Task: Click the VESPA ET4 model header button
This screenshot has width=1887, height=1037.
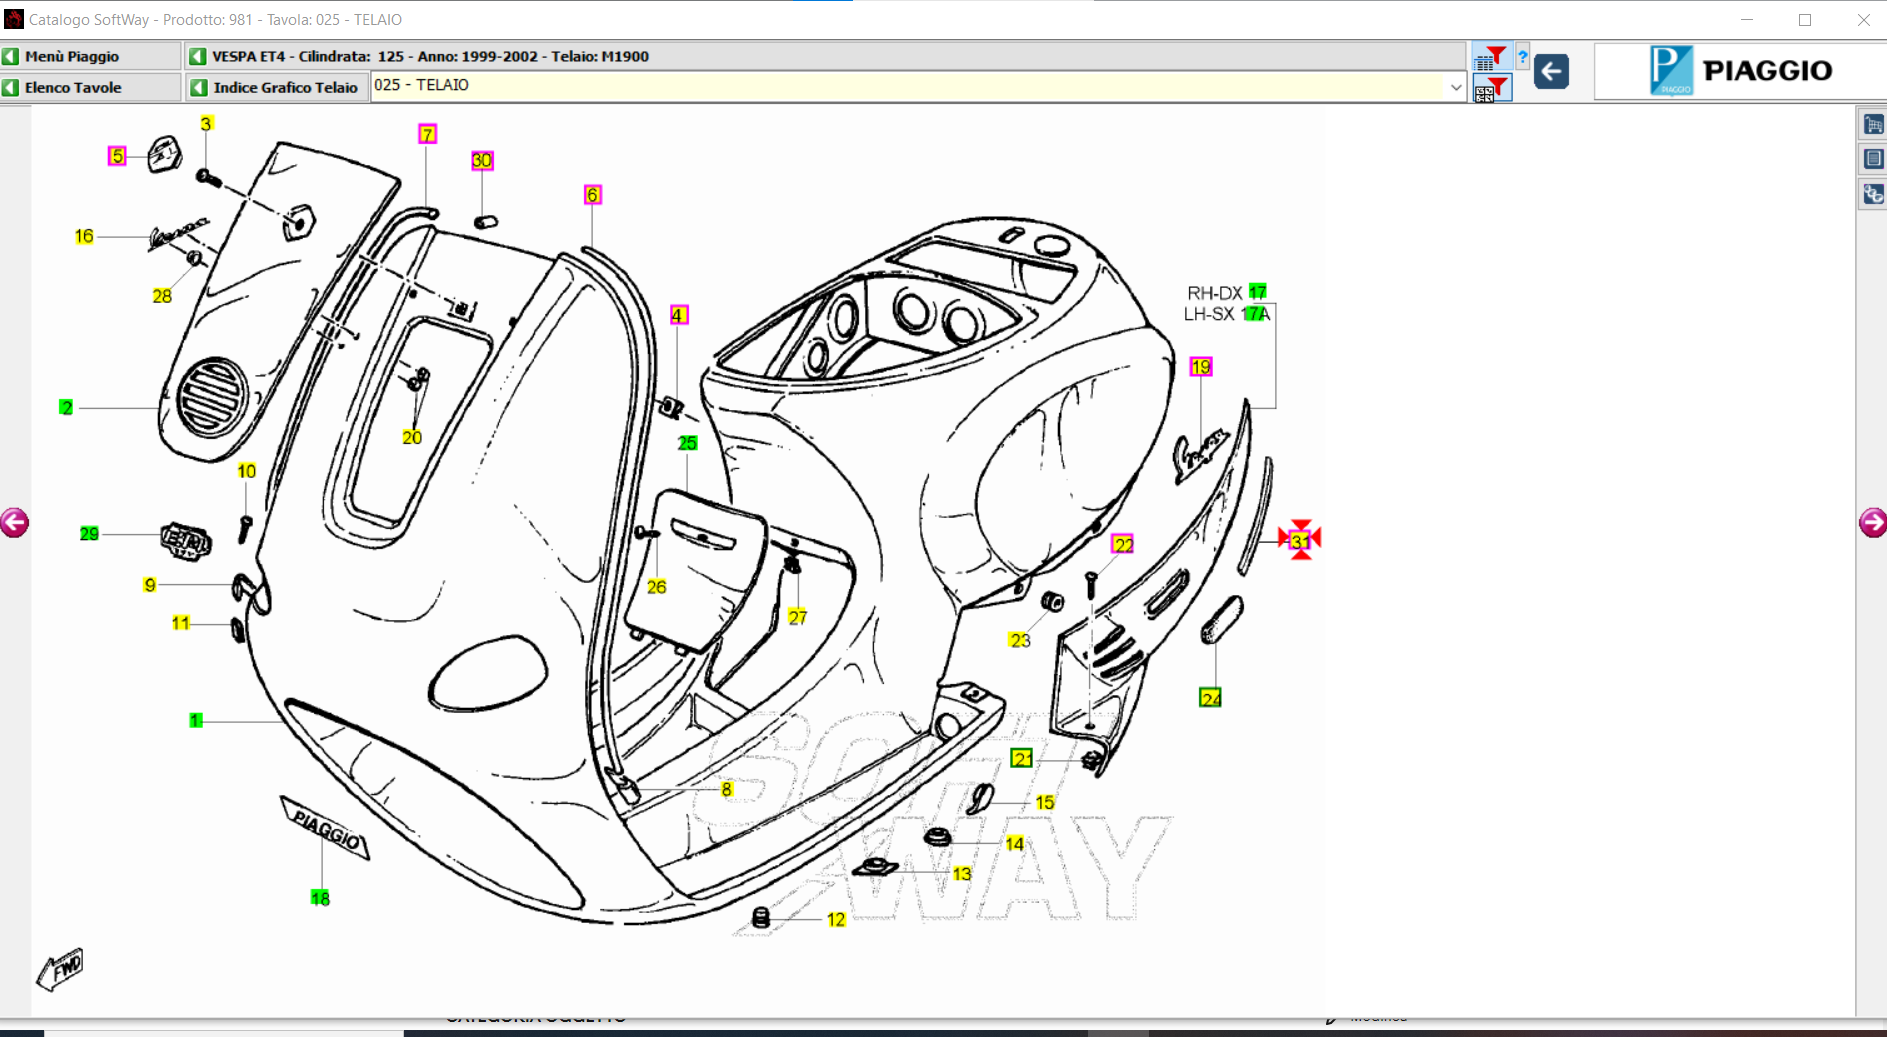Action: 825,56
